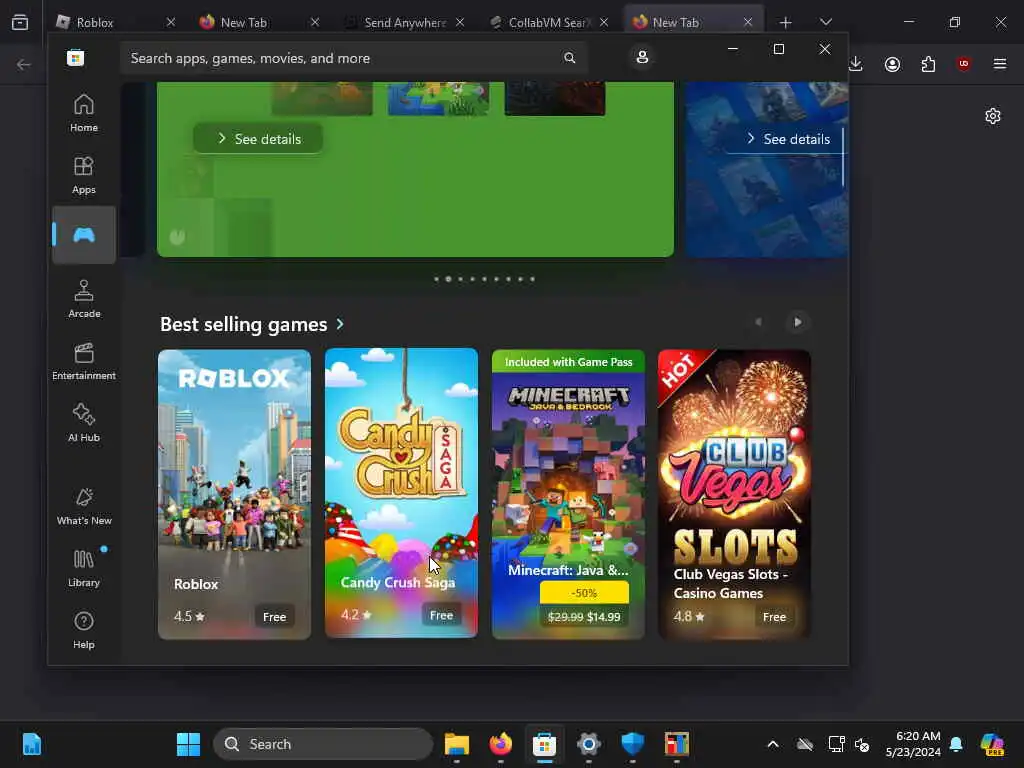
Task: Show hidden system tray icons
Action: pyautogui.click(x=773, y=744)
